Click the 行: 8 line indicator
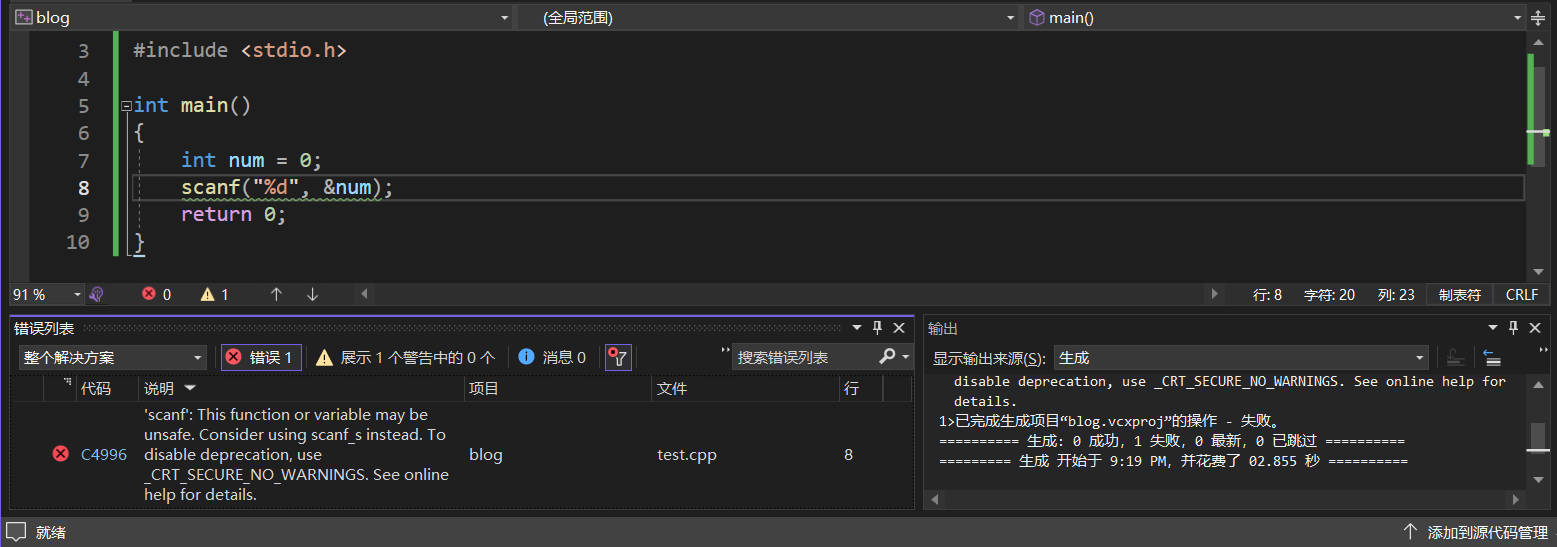 pyautogui.click(x=1267, y=295)
